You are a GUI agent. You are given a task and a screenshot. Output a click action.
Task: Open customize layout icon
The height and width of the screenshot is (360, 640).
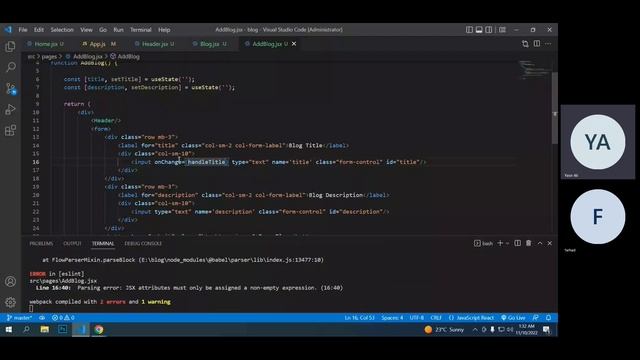502,29
